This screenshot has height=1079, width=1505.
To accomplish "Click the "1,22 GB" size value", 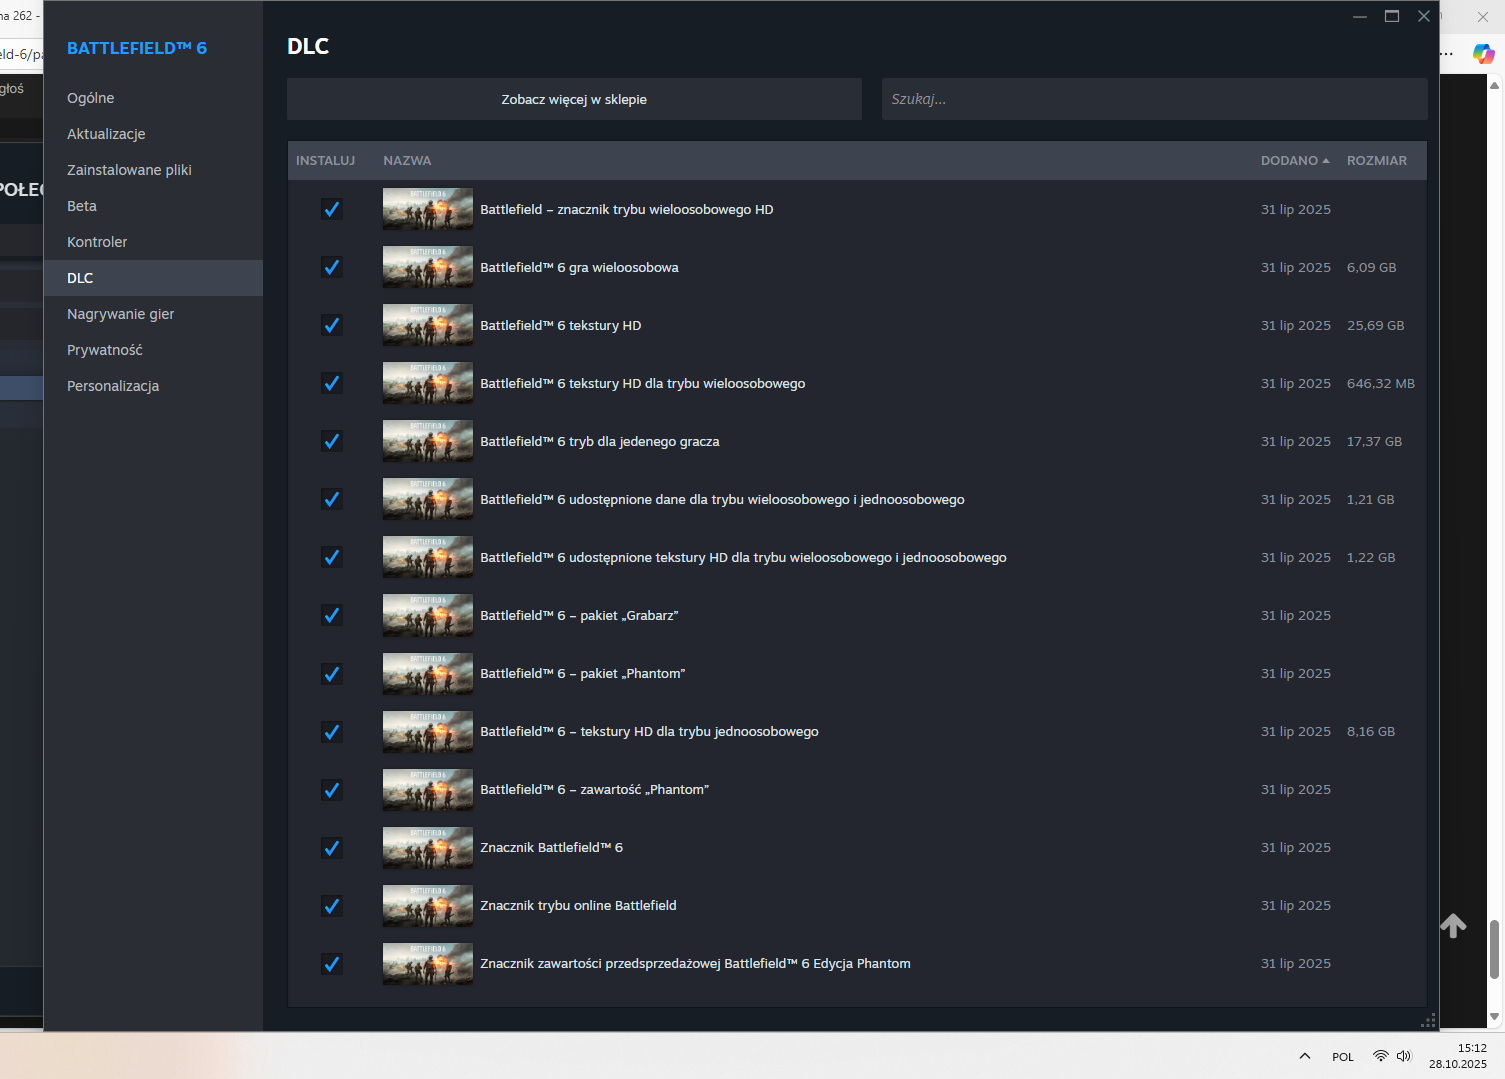I will (x=1371, y=557).
